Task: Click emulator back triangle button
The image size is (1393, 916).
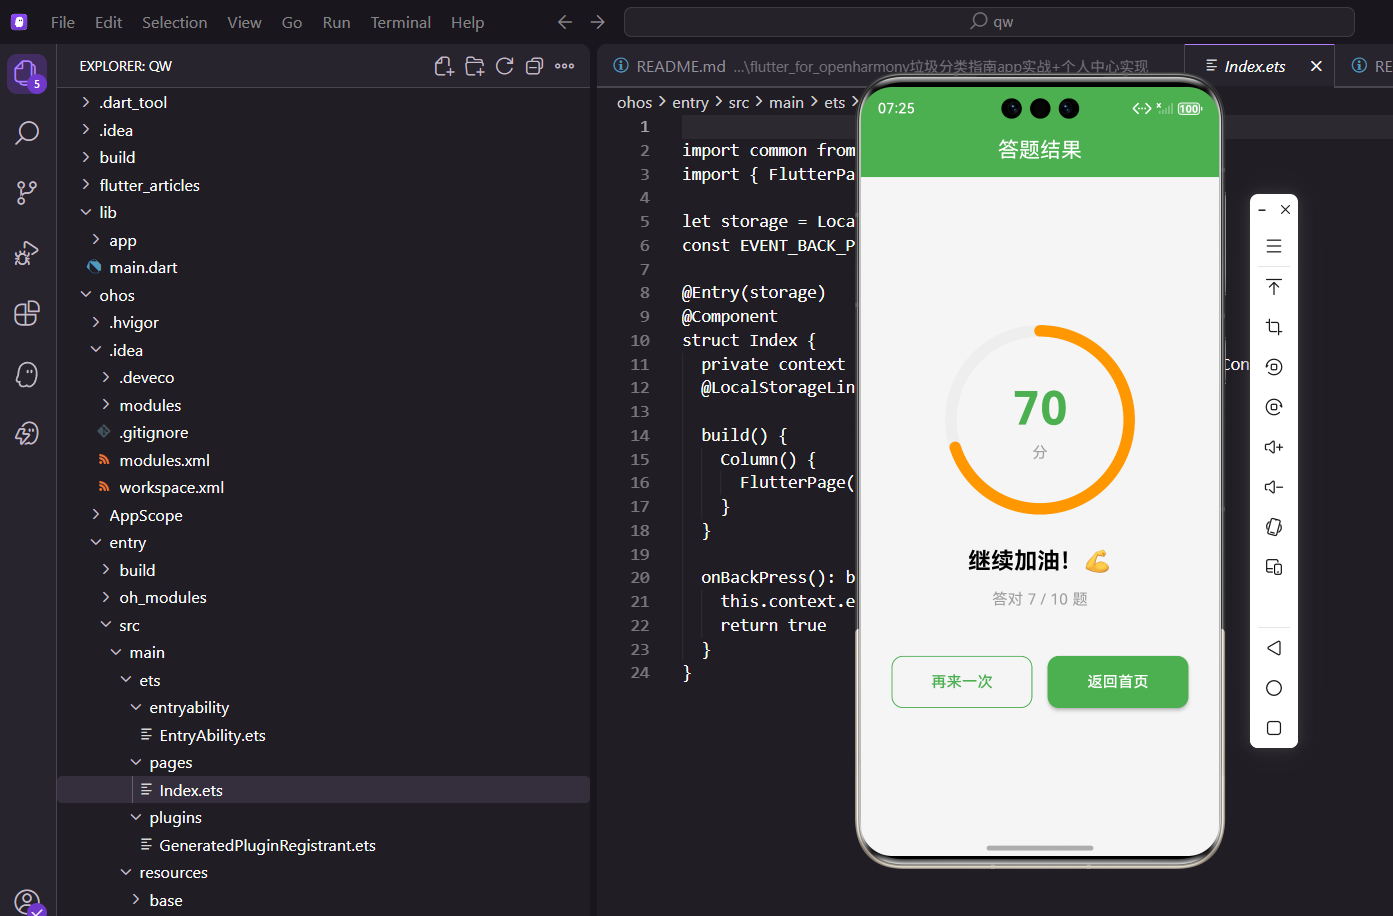Action: coord(1274,648)
